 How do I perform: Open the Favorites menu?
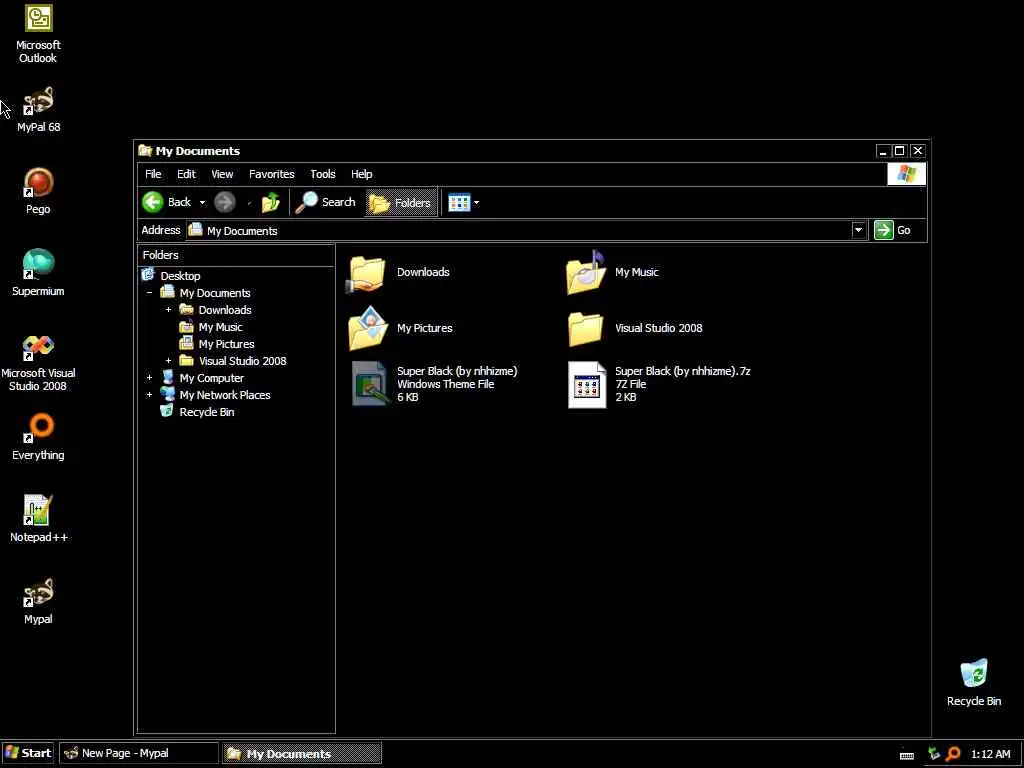click(272, 174)
